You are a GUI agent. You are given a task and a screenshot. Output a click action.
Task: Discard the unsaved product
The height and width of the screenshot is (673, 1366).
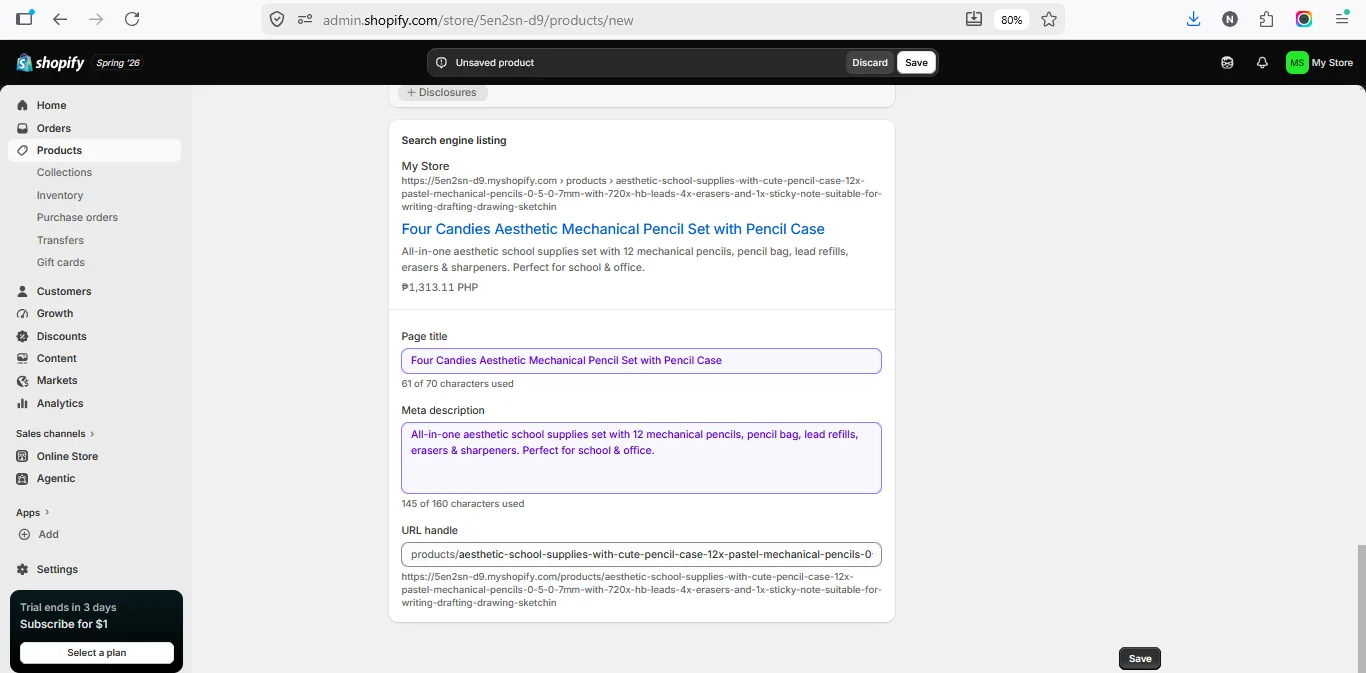tap(869, 62)
